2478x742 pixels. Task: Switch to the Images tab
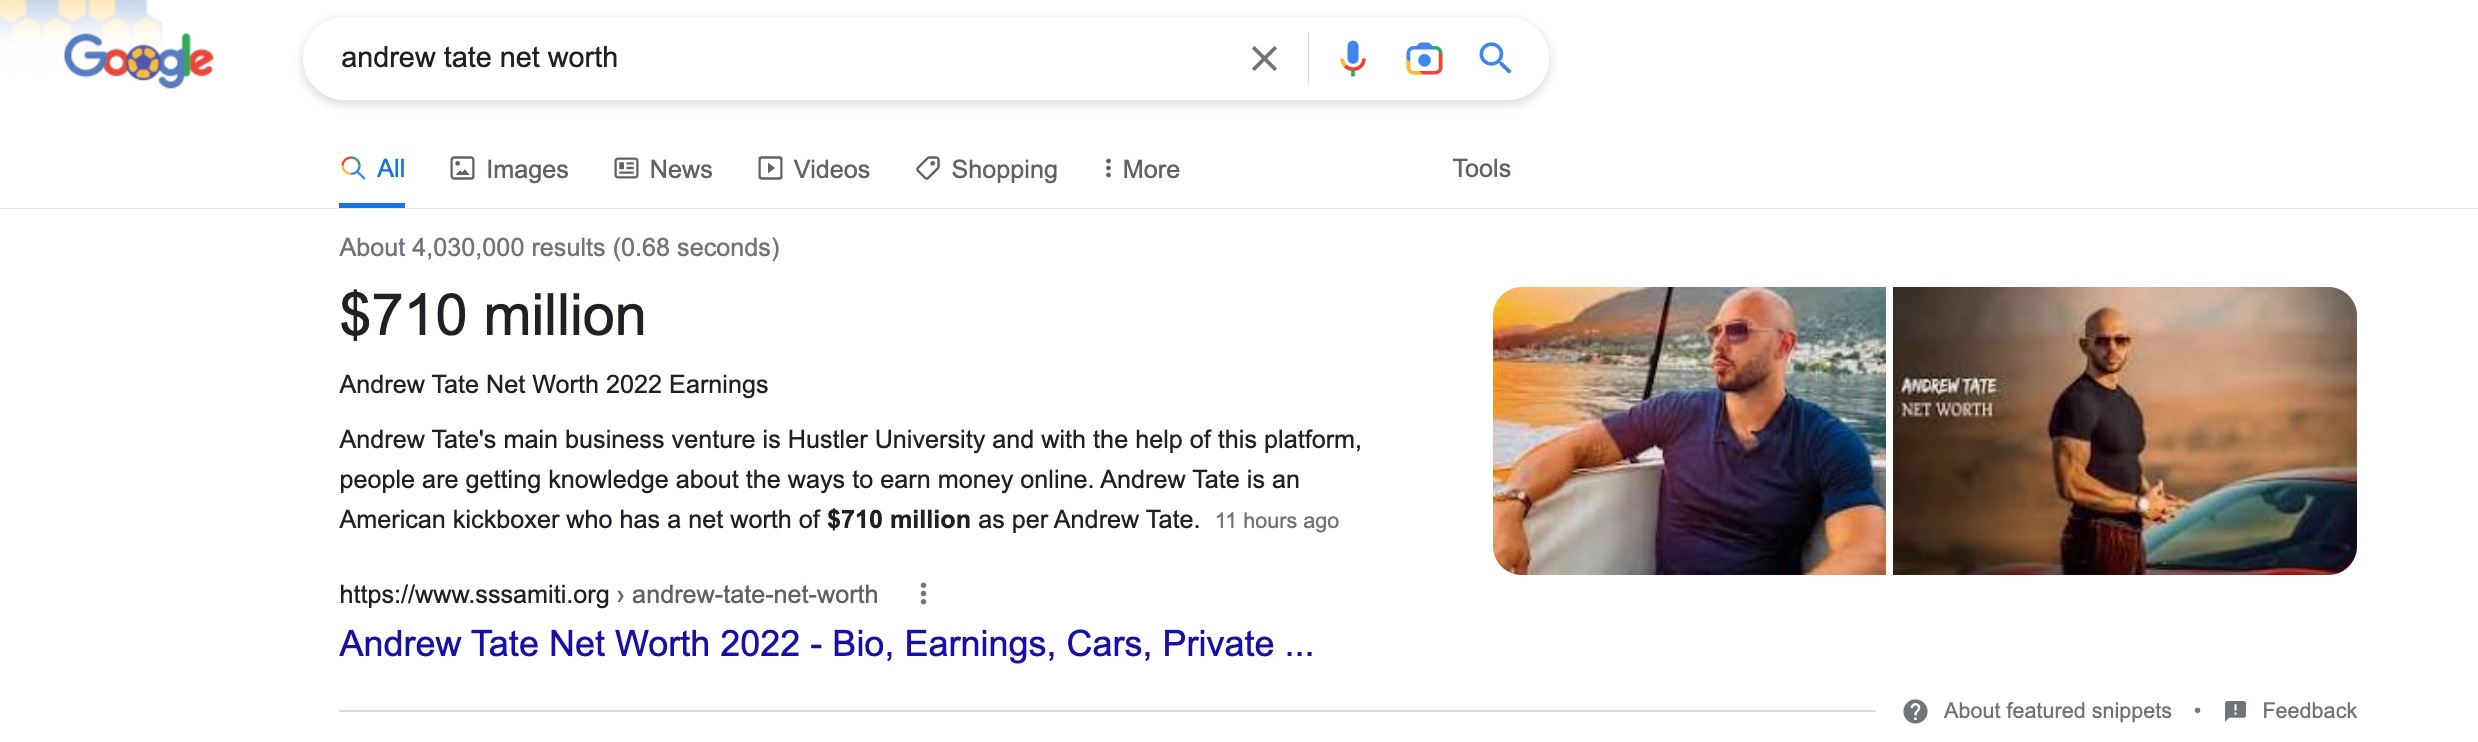[x=509, y=169]
